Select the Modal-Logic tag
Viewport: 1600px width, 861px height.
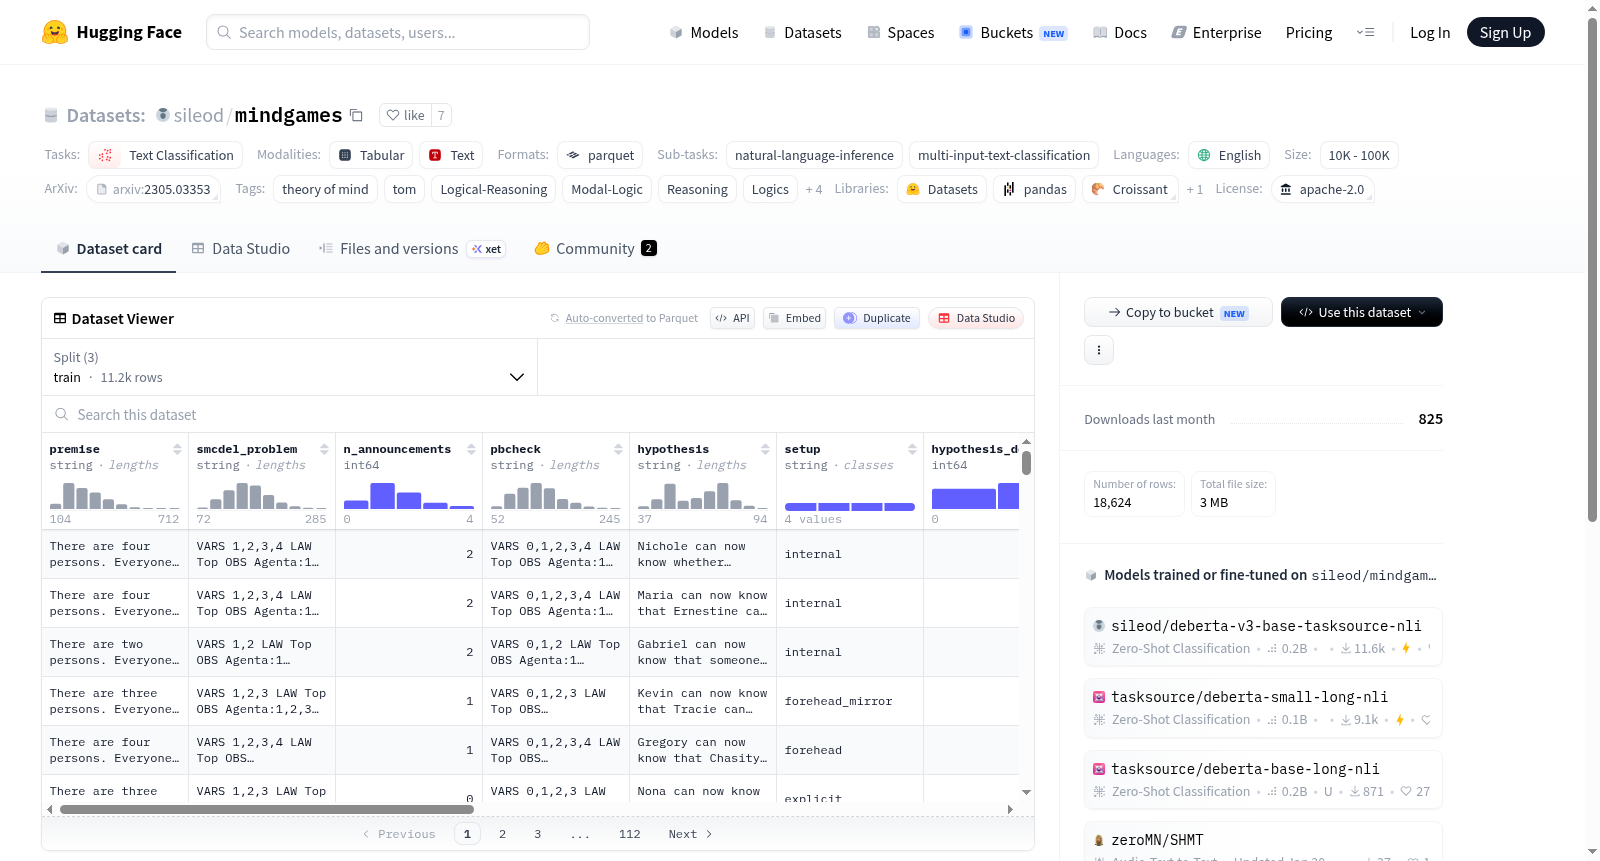(607, 189)
